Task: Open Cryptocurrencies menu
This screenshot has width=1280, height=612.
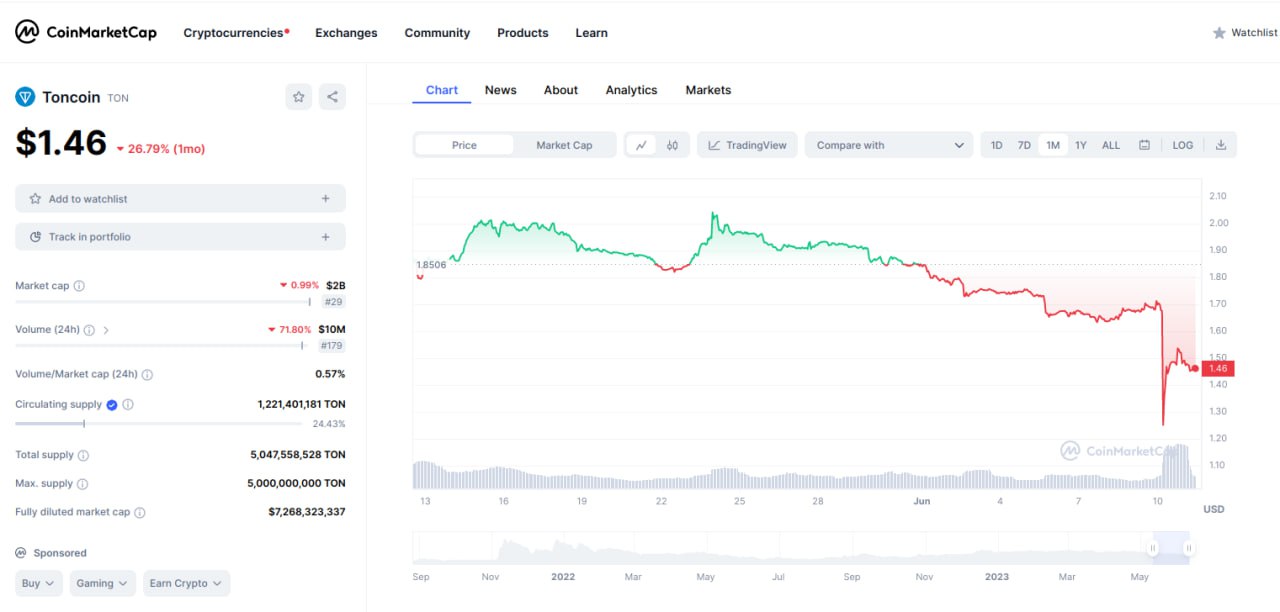Action: pos(236,33)
